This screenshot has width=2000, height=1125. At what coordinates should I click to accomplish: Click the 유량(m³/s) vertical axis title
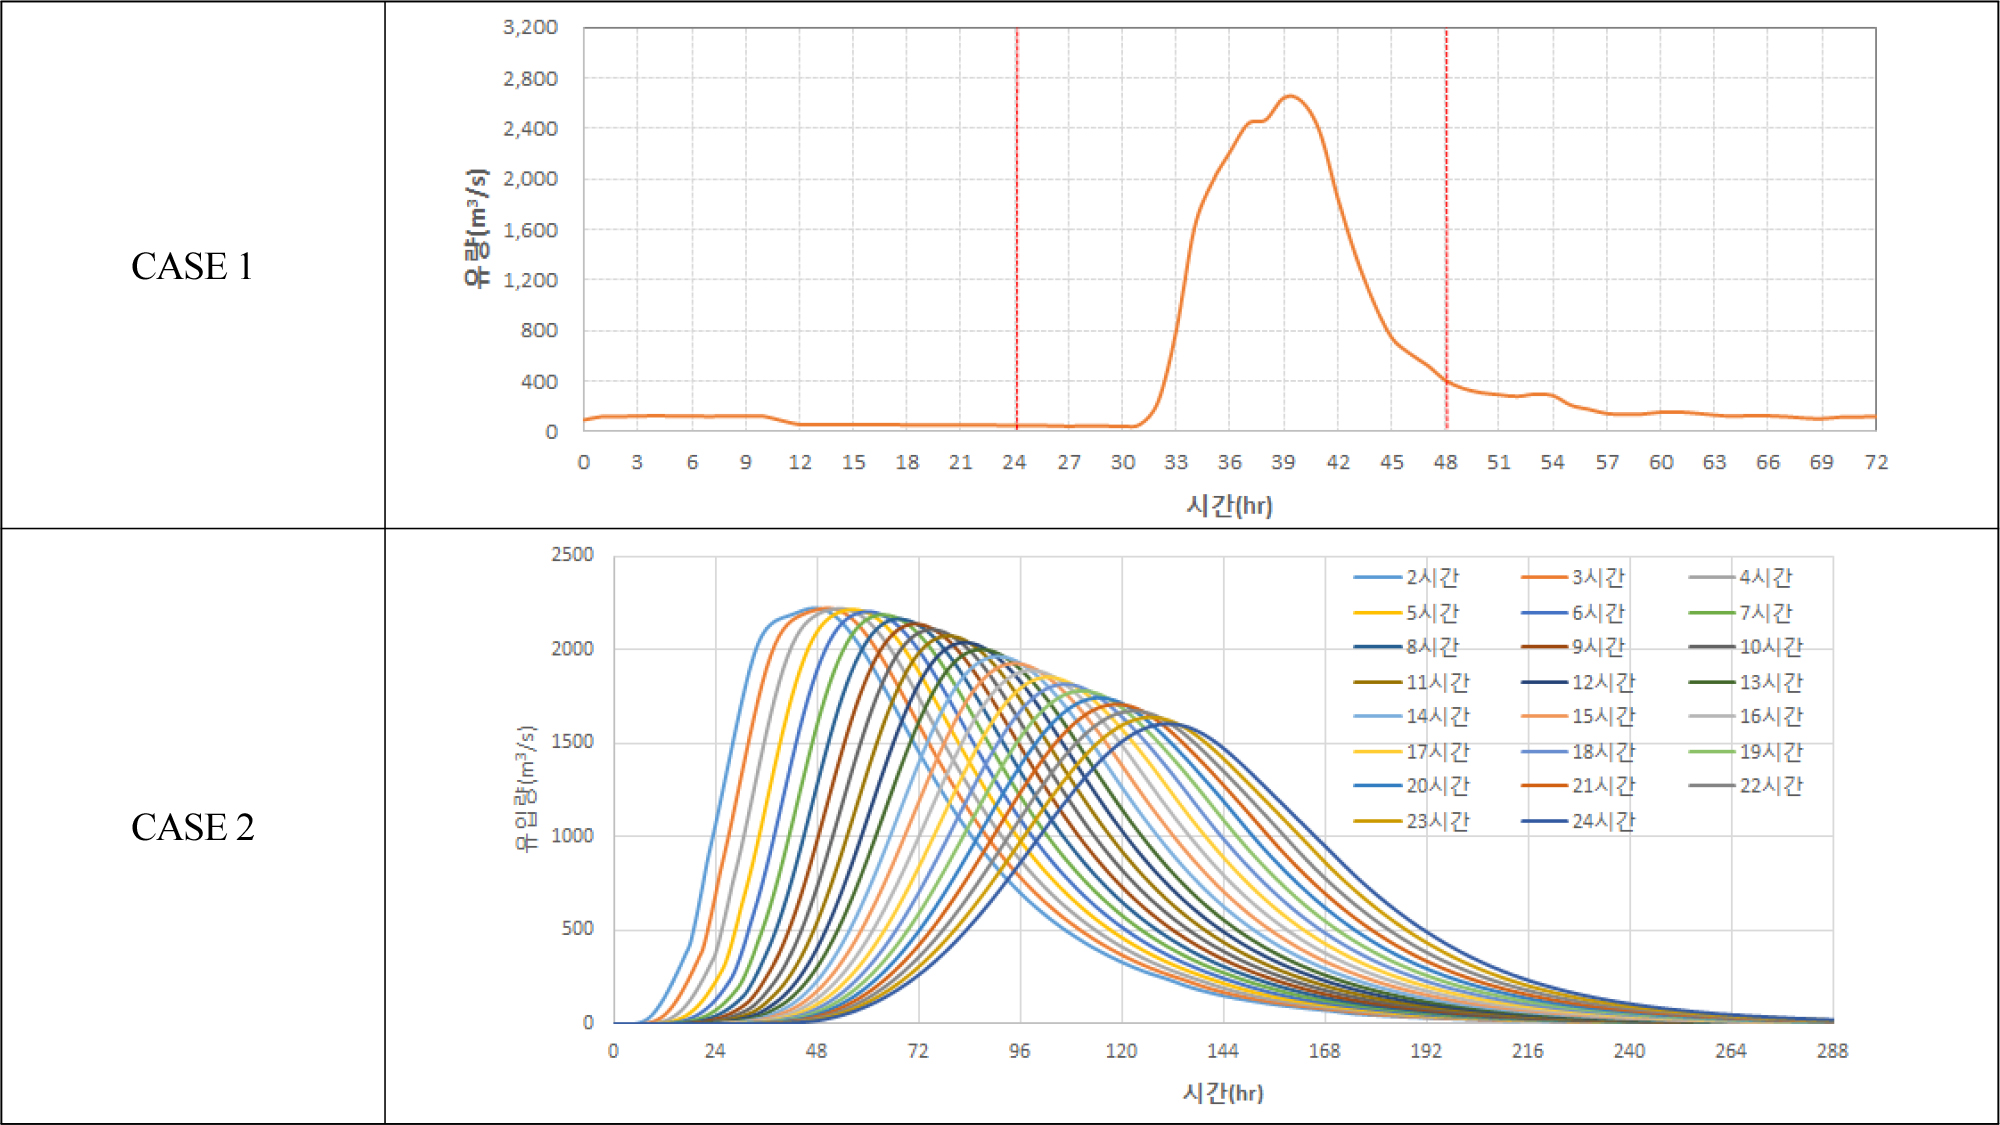point(477,228)
